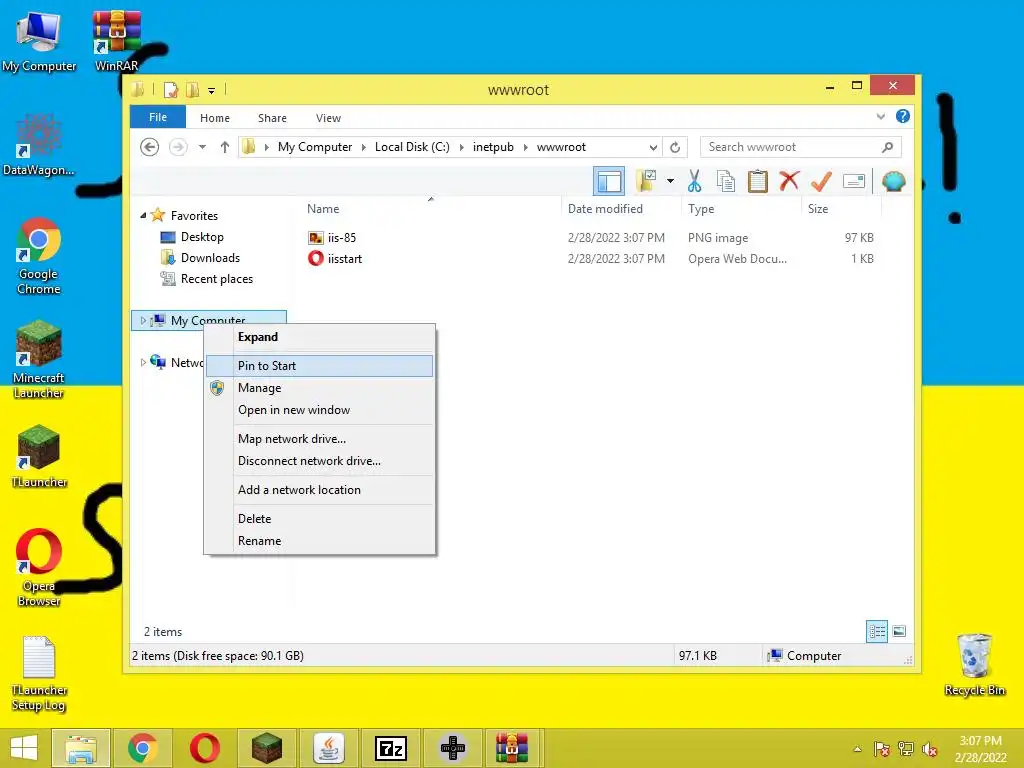Open the View ribbon tab

328,118
